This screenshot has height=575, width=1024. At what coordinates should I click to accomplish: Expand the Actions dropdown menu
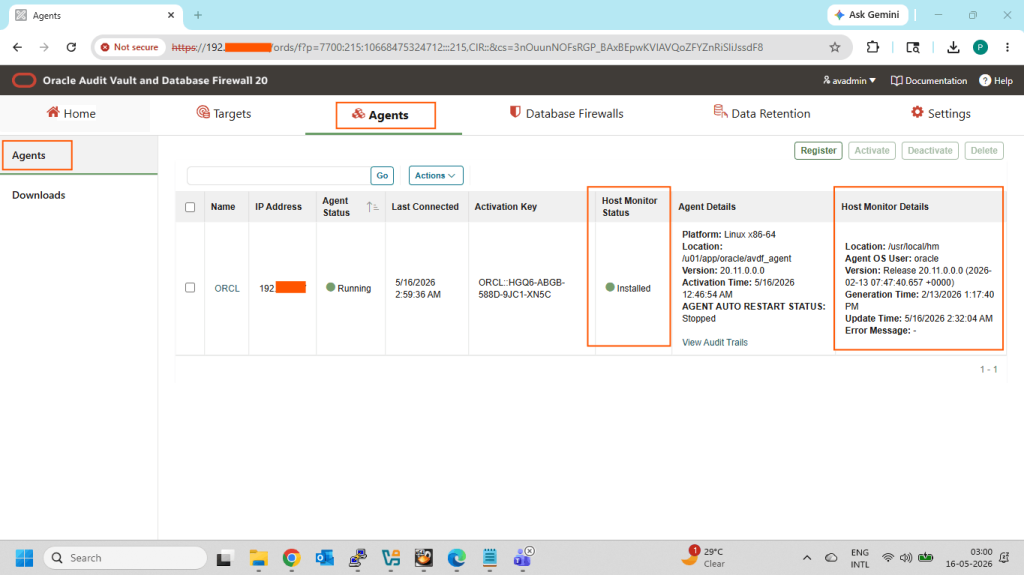tap(436, 175)
